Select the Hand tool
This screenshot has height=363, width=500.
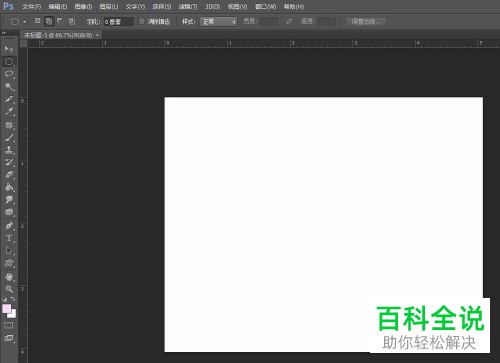click(x=9, y=277)
